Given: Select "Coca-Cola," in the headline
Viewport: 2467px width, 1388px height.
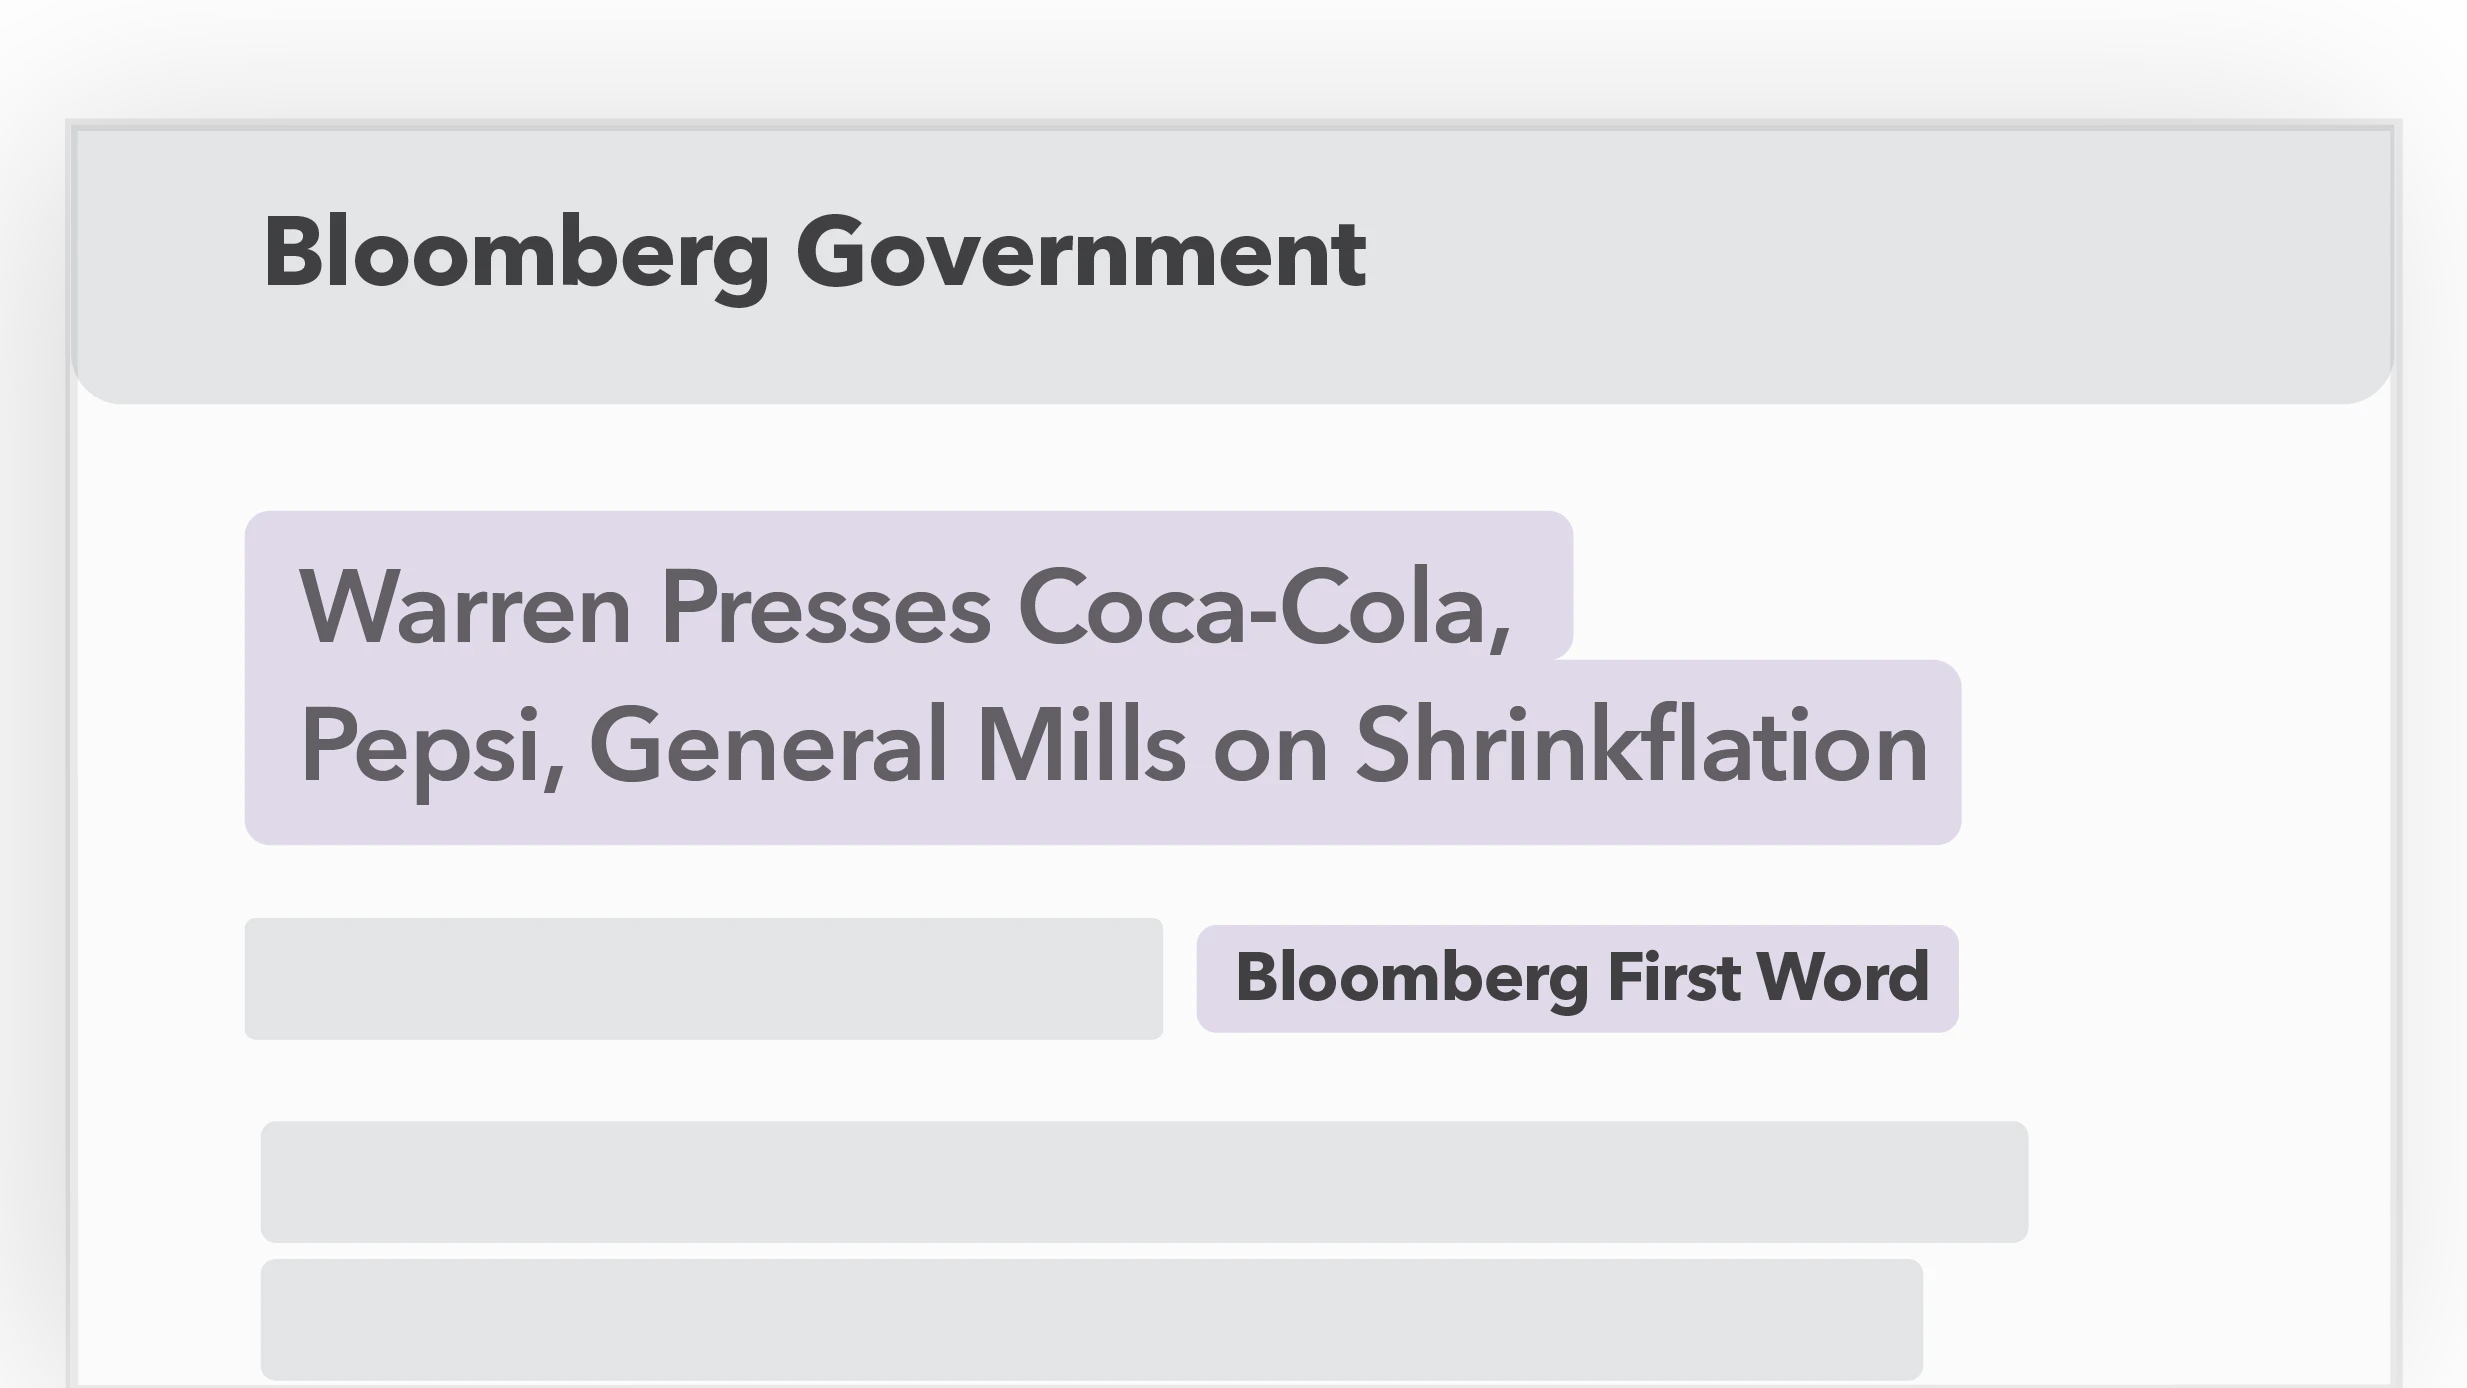Looking at the screenshot, I should [x=1263, y=608].
